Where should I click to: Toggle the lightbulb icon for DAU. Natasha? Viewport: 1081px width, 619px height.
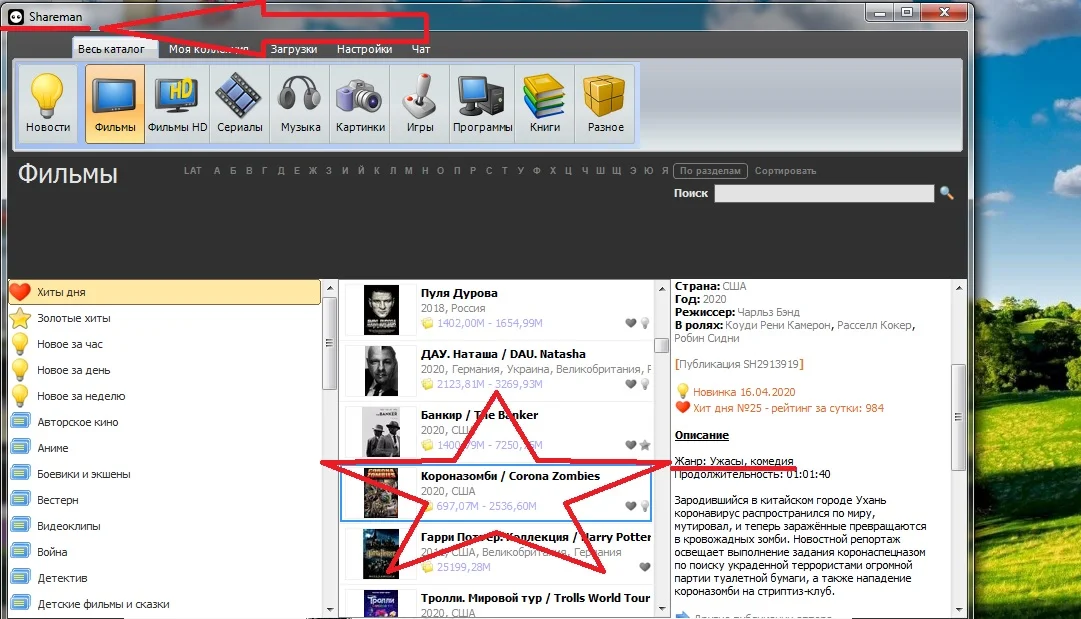(644, 384)
